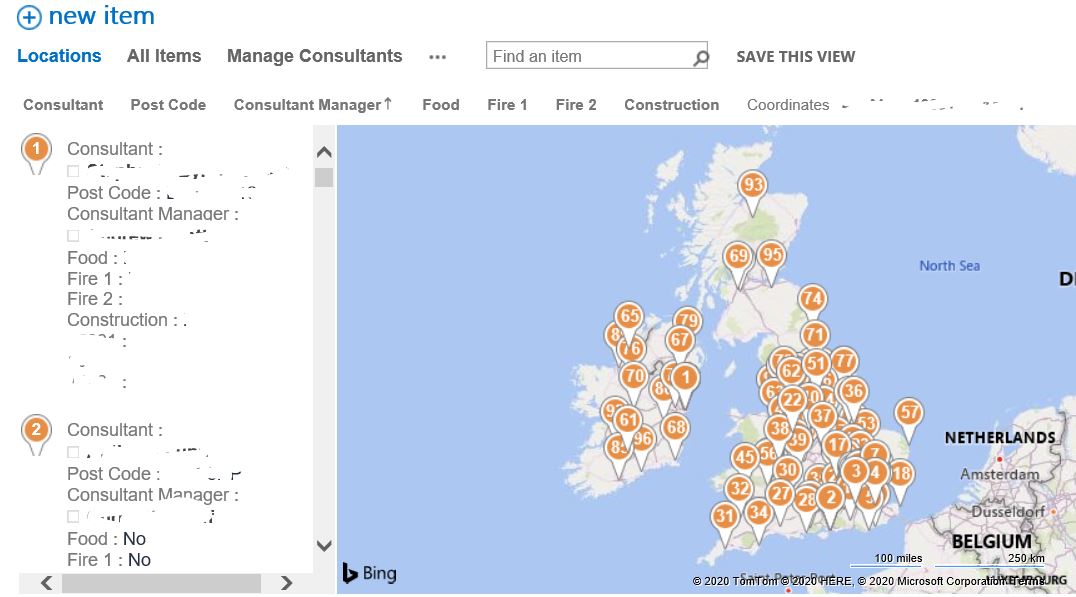Click map pin 45 in Wales
Screen dimensions: 1076x597
click(745, 458)
